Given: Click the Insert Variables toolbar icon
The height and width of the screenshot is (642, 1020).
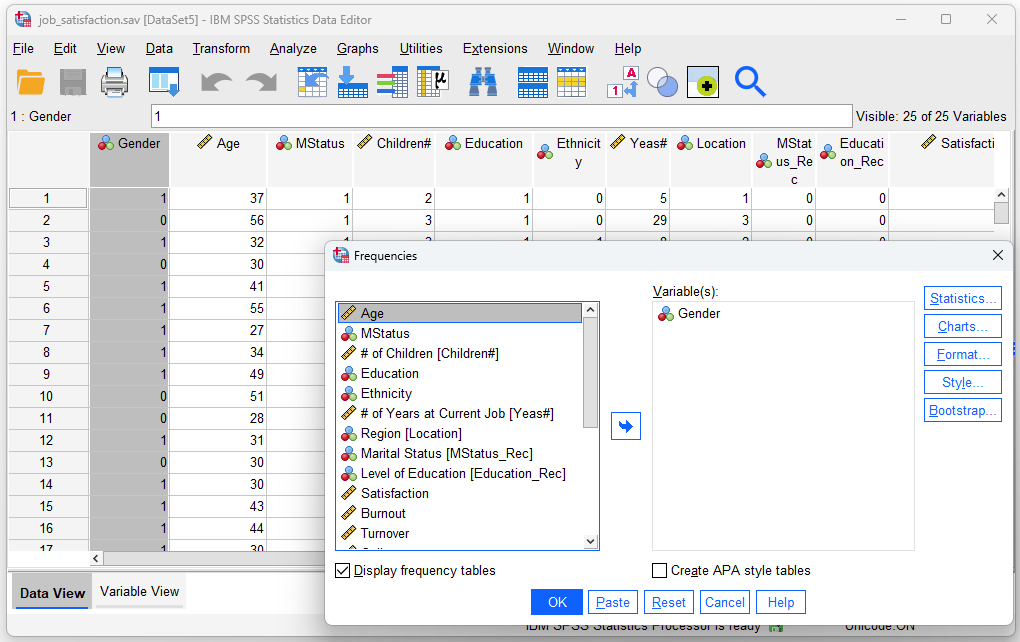Looking at the screenshot, I should pos(572,84).
